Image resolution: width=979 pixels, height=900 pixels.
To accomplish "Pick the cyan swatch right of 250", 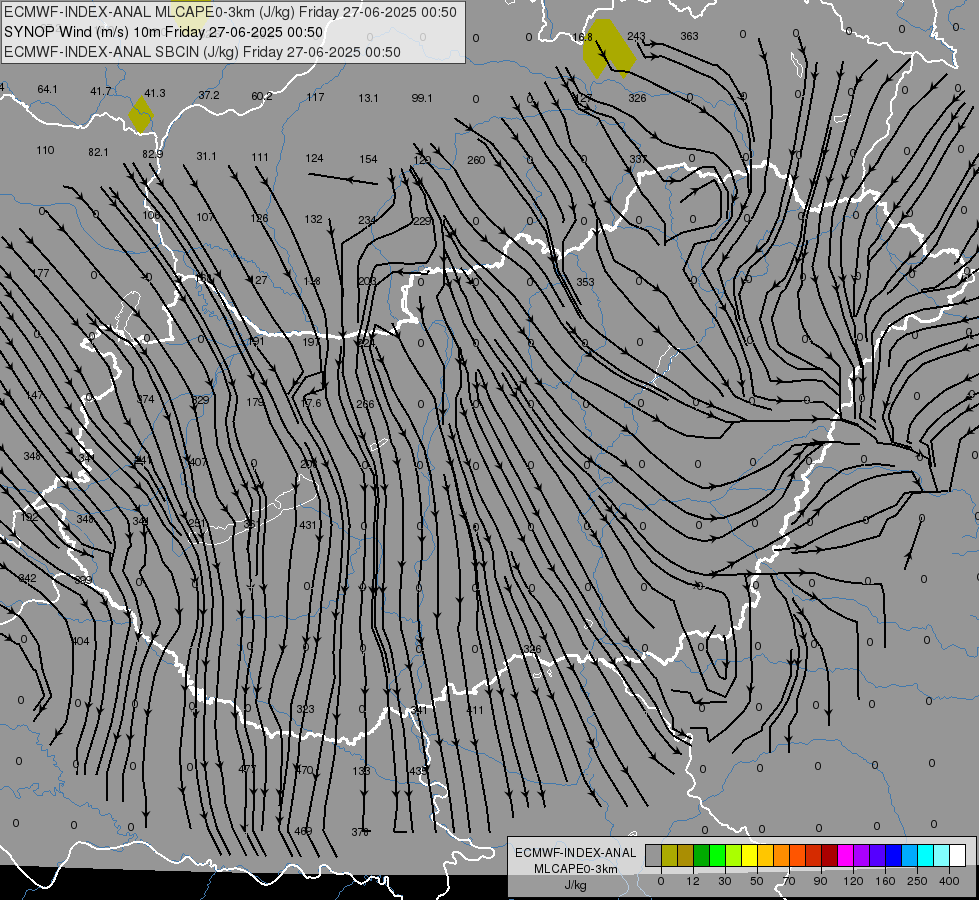I will 926,855.
